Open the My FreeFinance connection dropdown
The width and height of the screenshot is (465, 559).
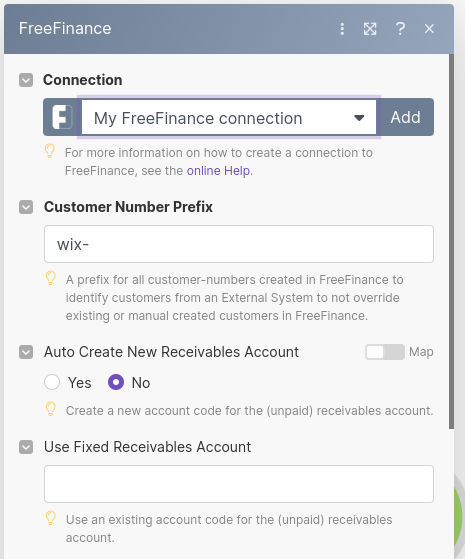[229, 117]
